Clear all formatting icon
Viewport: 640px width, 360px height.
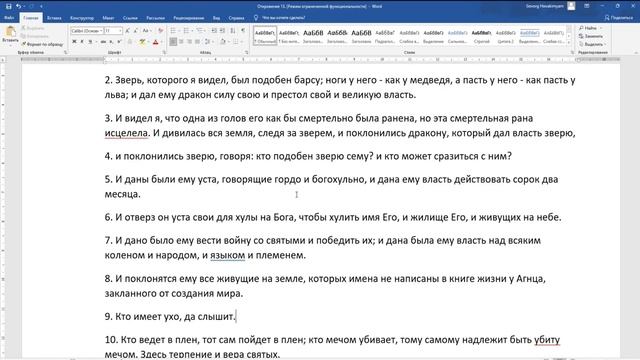click(160, 31)
